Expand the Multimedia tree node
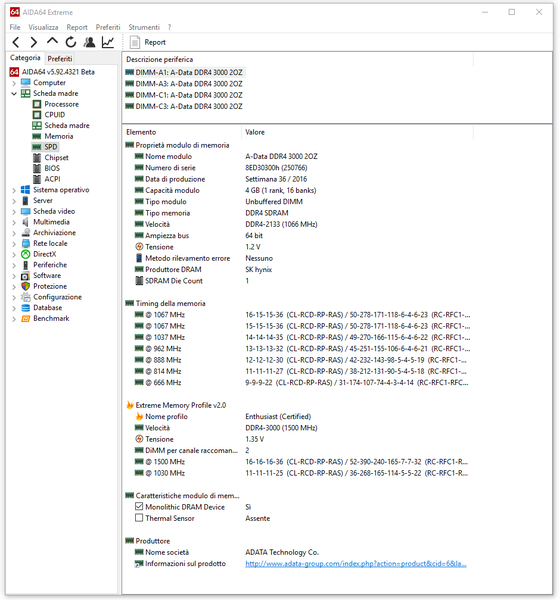Screen dimensions: 560x600 coord(14,222)
